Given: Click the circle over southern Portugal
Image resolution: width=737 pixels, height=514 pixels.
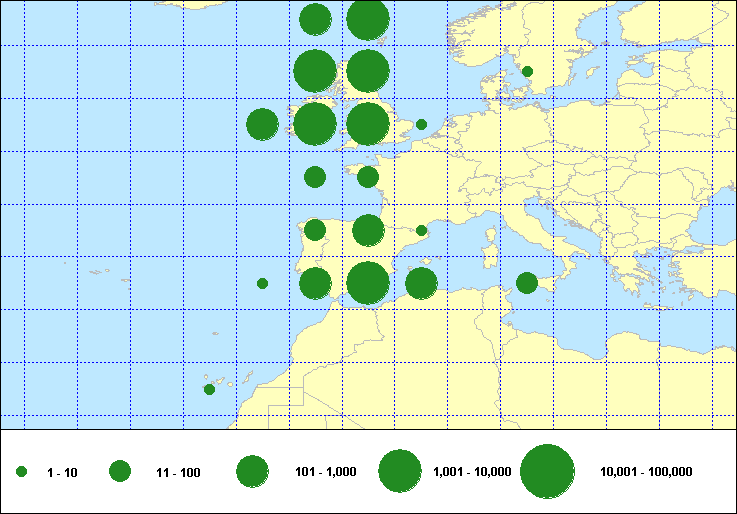Looking at the screenshot, I should 315,283.
